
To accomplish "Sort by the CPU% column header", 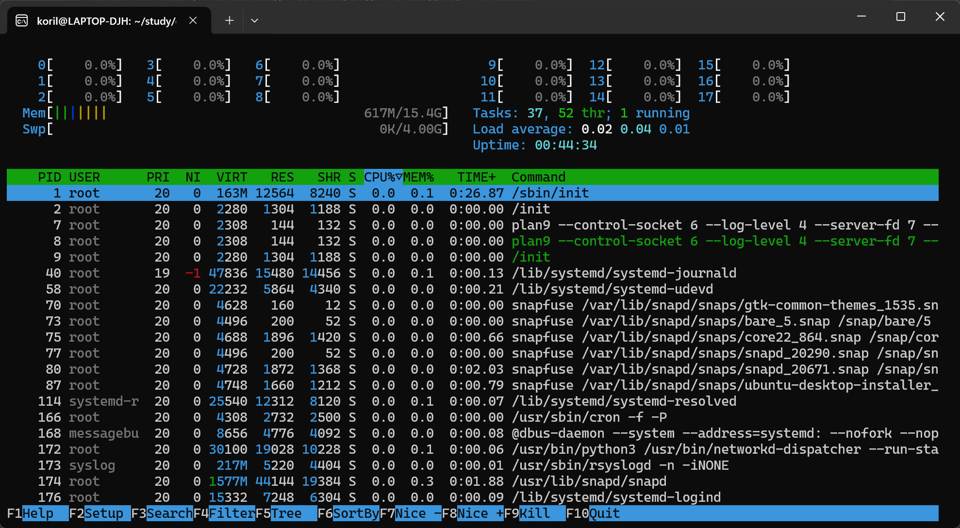I will coord(381,177).
